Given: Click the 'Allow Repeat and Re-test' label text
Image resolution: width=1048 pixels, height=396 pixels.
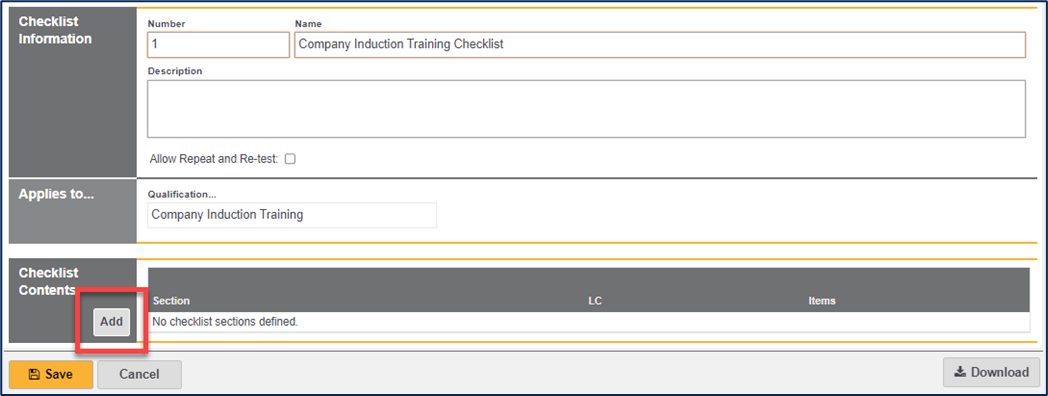Looking at the screenshot, I should 214,160.
